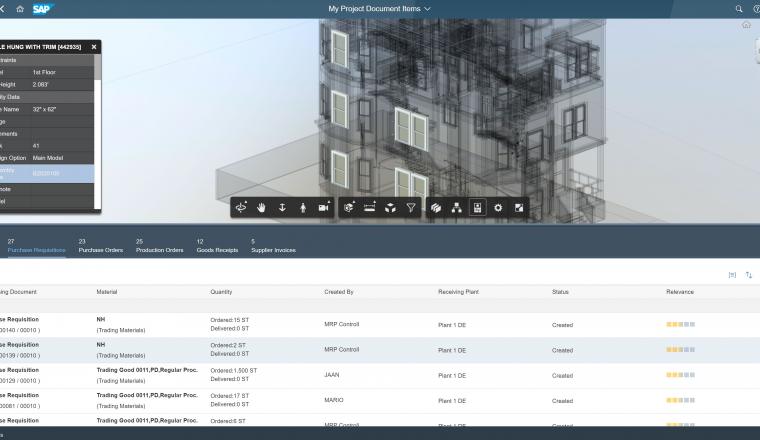
Task: Click 'Plant 1 DE' in the JAAN row
Action: (452, 376)
